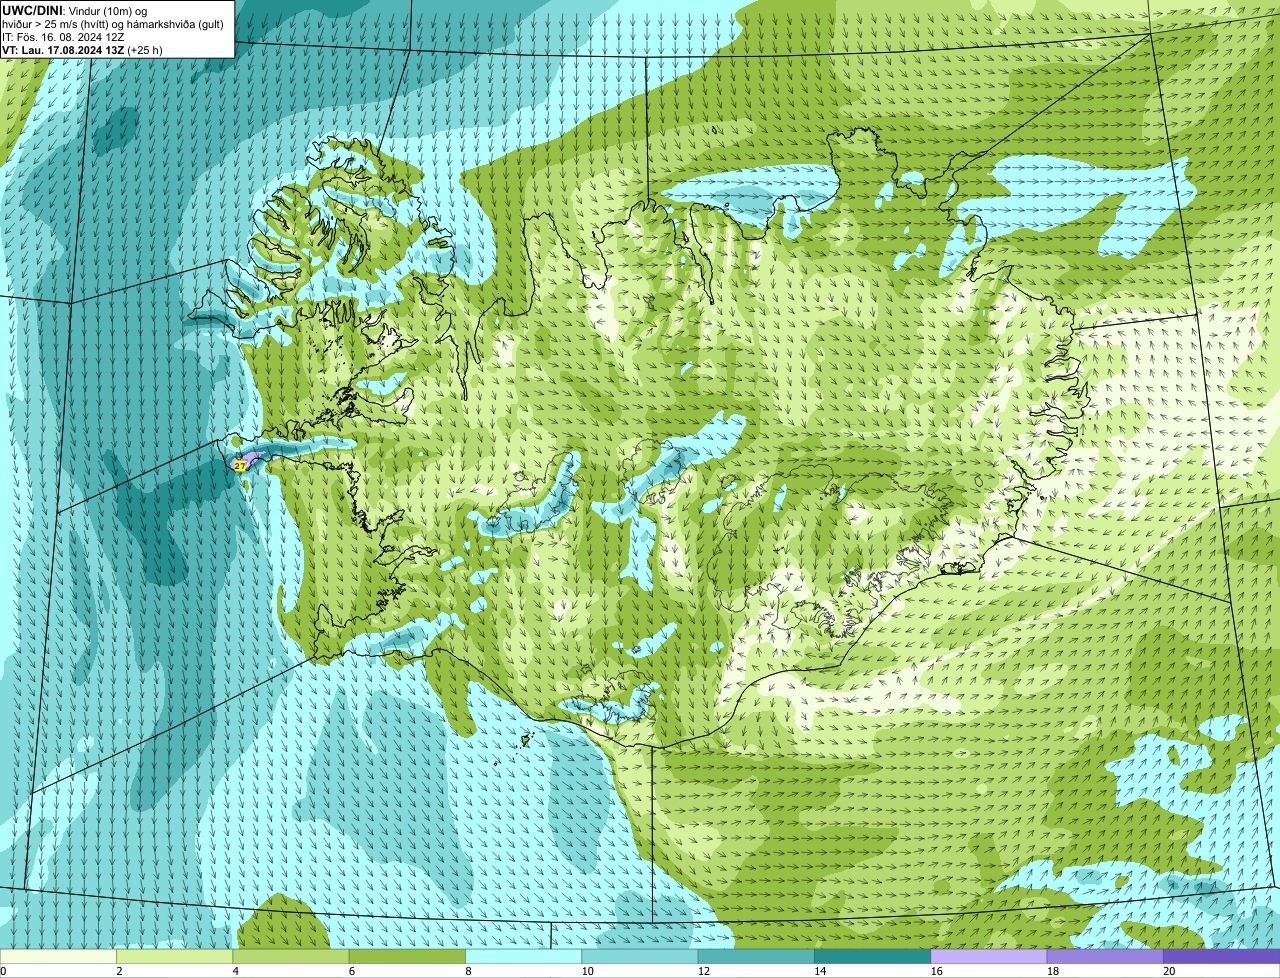Choose the darkest purple above-20 legend swatch
Screen dimensions: 1280x978
point(1222,956)
